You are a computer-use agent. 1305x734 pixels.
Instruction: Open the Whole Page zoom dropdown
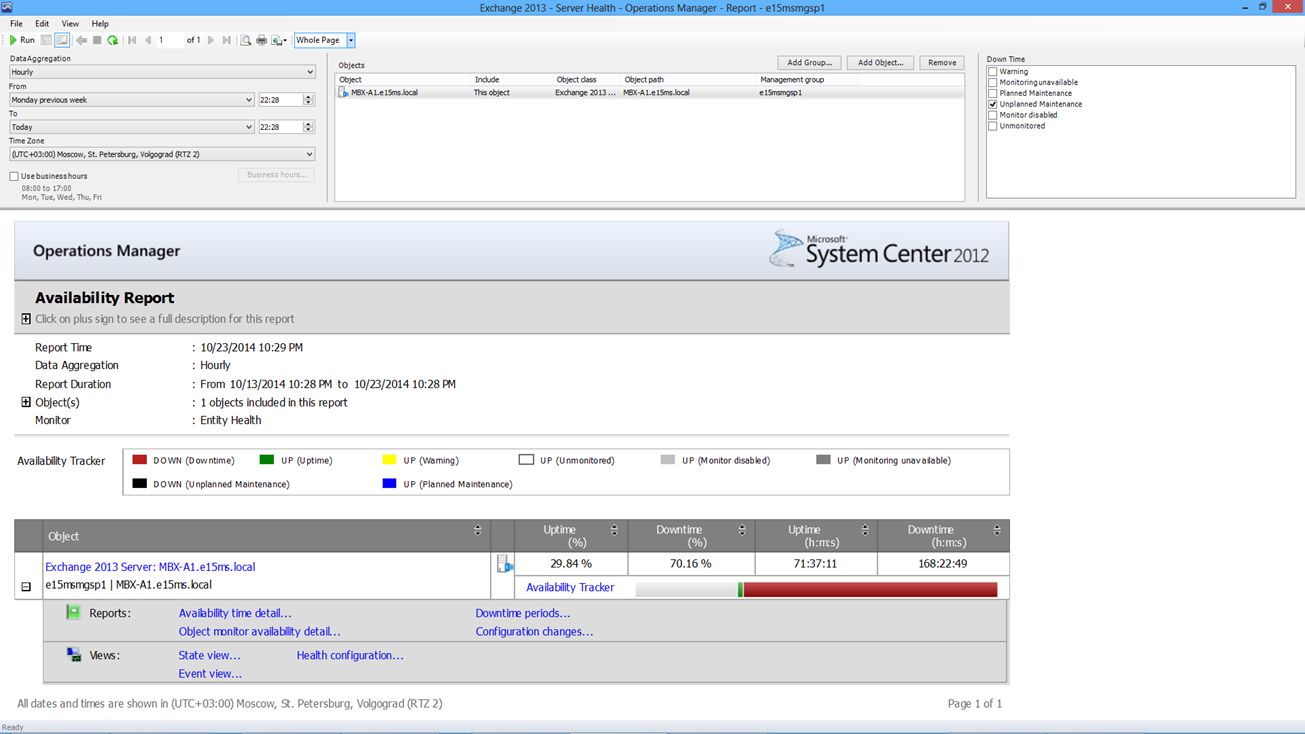351,40
